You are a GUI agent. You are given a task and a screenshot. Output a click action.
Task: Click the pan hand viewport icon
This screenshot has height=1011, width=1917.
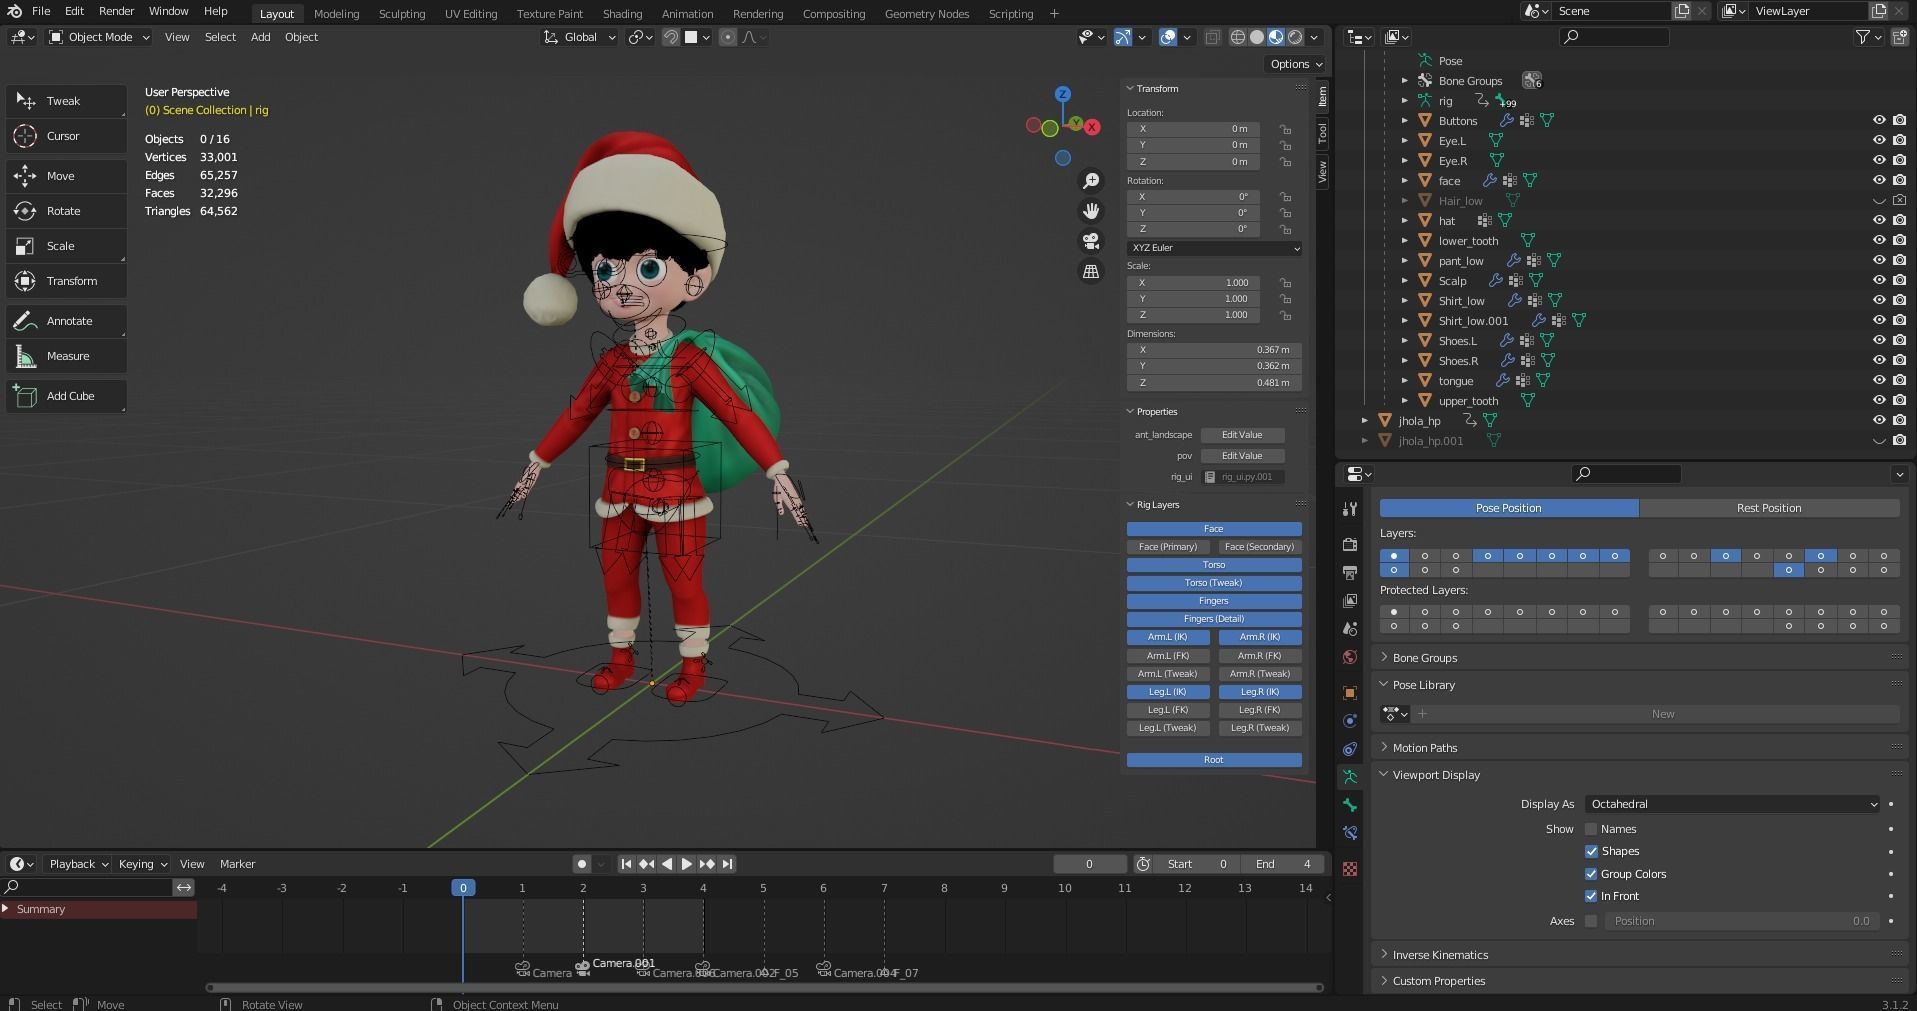point(1091,211)
